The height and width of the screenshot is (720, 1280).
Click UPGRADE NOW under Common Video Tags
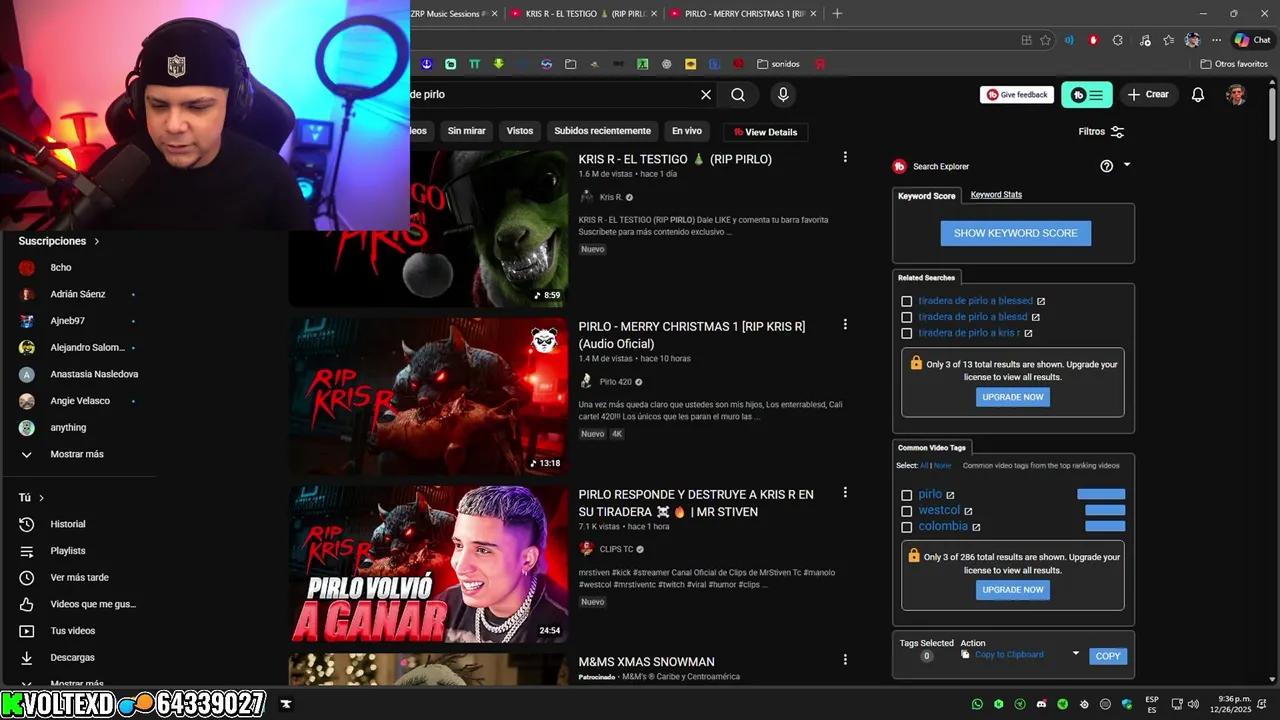coord(1013,590)
